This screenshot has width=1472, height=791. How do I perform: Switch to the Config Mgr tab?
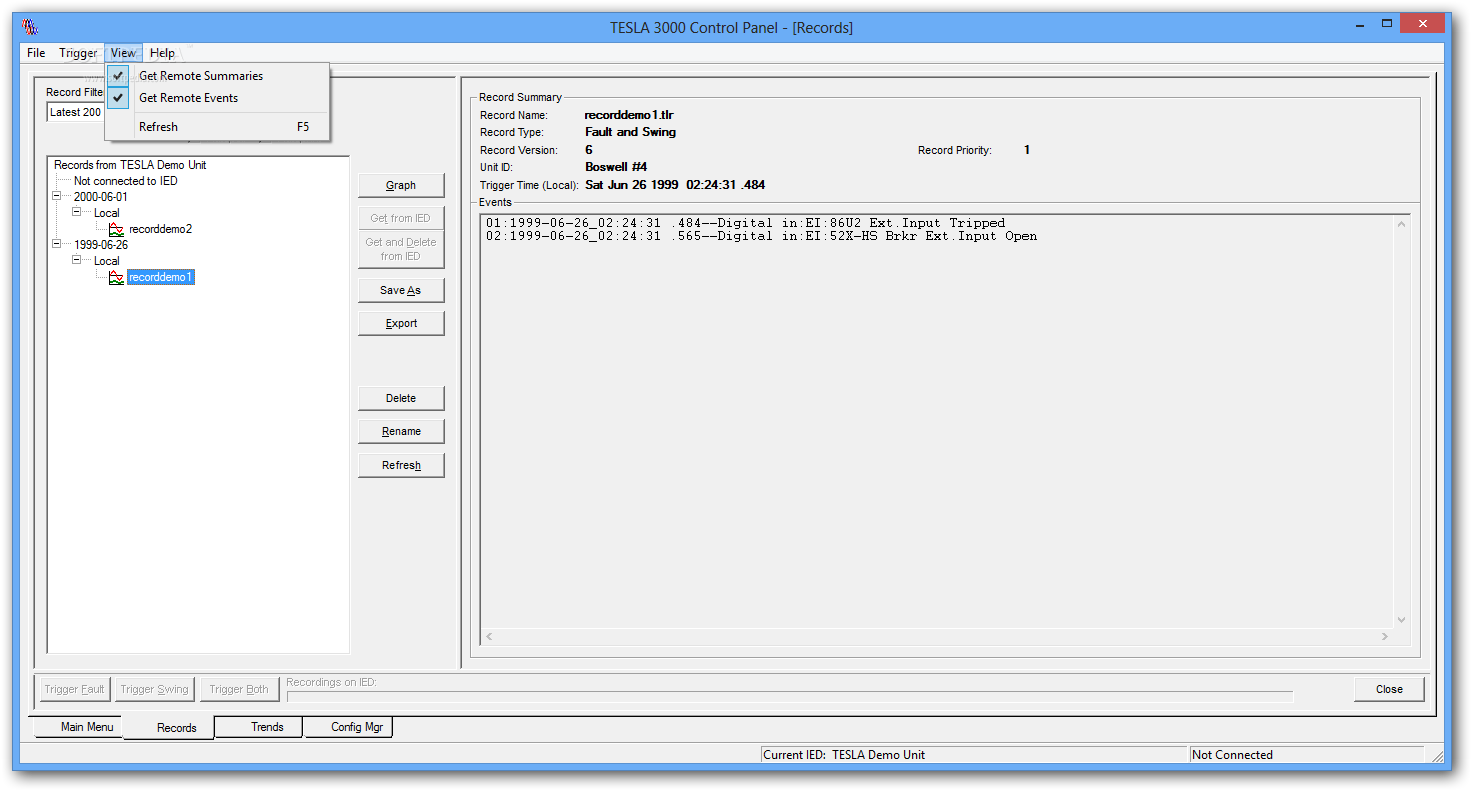click(349, 727)
